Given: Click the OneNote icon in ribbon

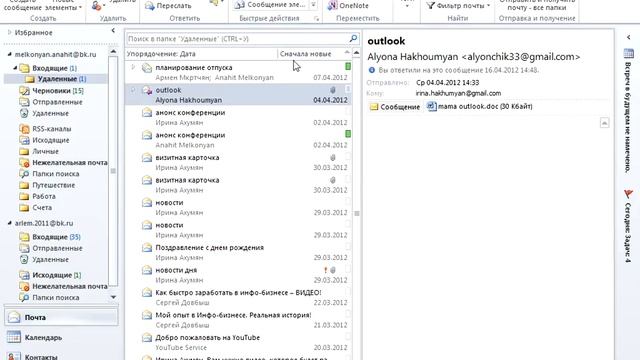Looking at the screenshot, I should point(333,5).
